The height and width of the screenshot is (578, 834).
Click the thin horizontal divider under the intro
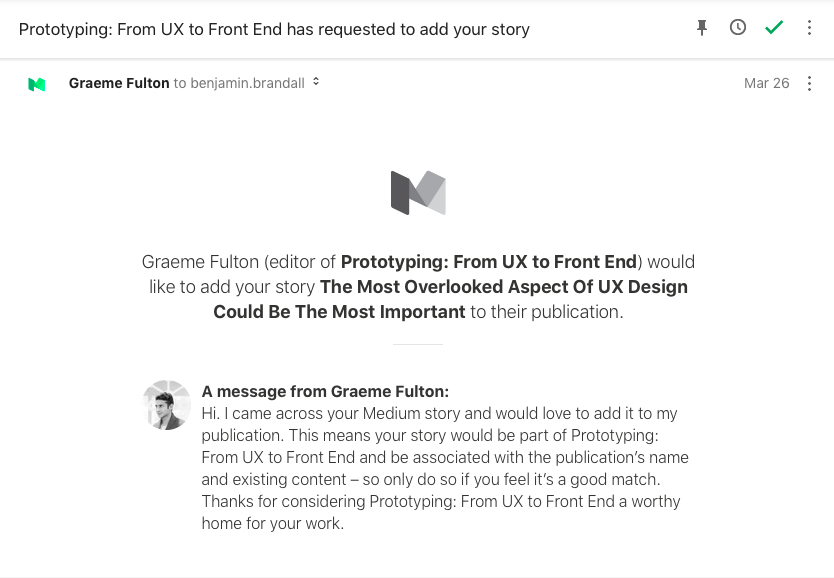418,344
